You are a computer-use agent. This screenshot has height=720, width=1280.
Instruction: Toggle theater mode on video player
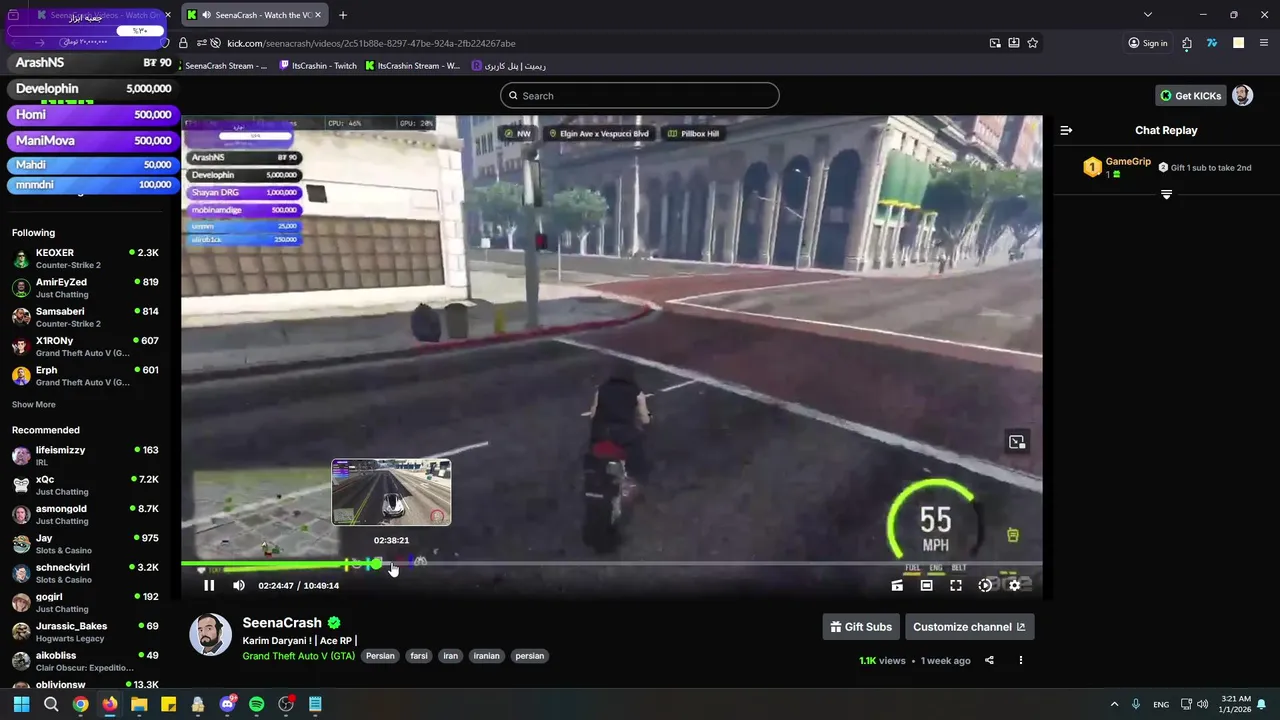tap(926, 586)
